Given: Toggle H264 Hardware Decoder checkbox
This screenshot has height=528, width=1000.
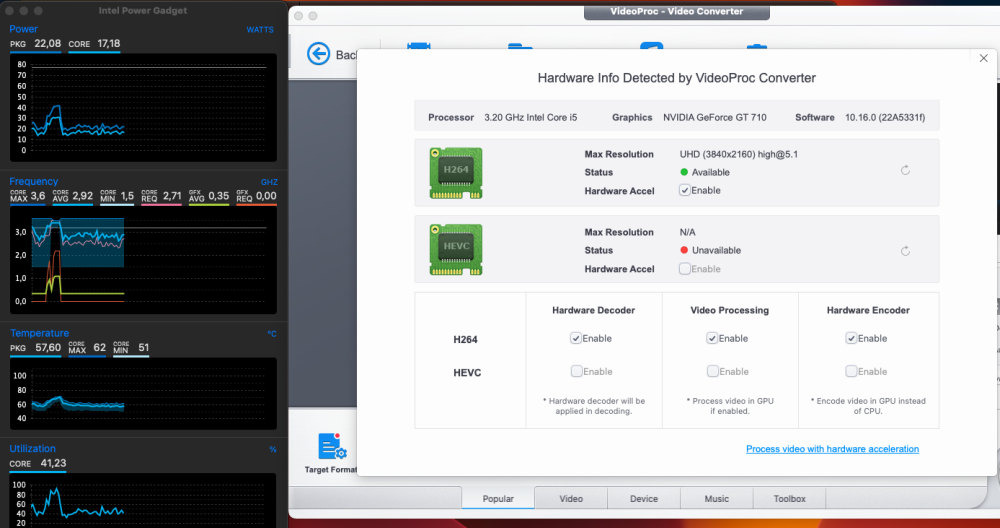Looking at the screenshot, I should [x=576, y=338].
